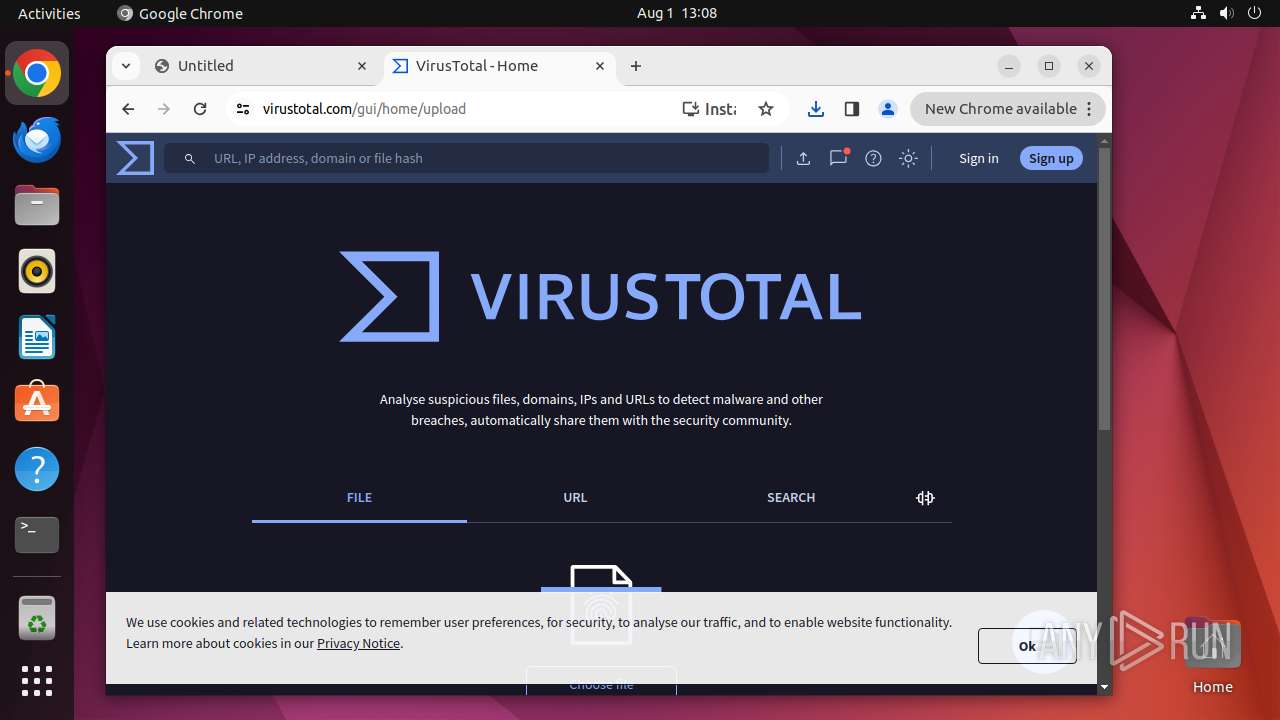Click the address bar URL virustotal.com/gui/home/upload
The width and height of the screenshot is (1280, 720).
[x=364, y=109]
